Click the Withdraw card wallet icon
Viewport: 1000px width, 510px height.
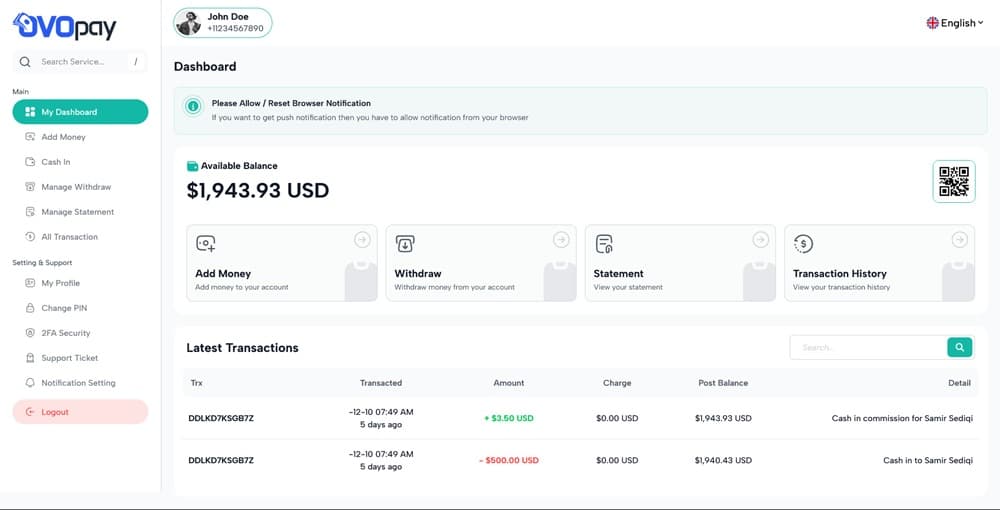coord(405,244)
